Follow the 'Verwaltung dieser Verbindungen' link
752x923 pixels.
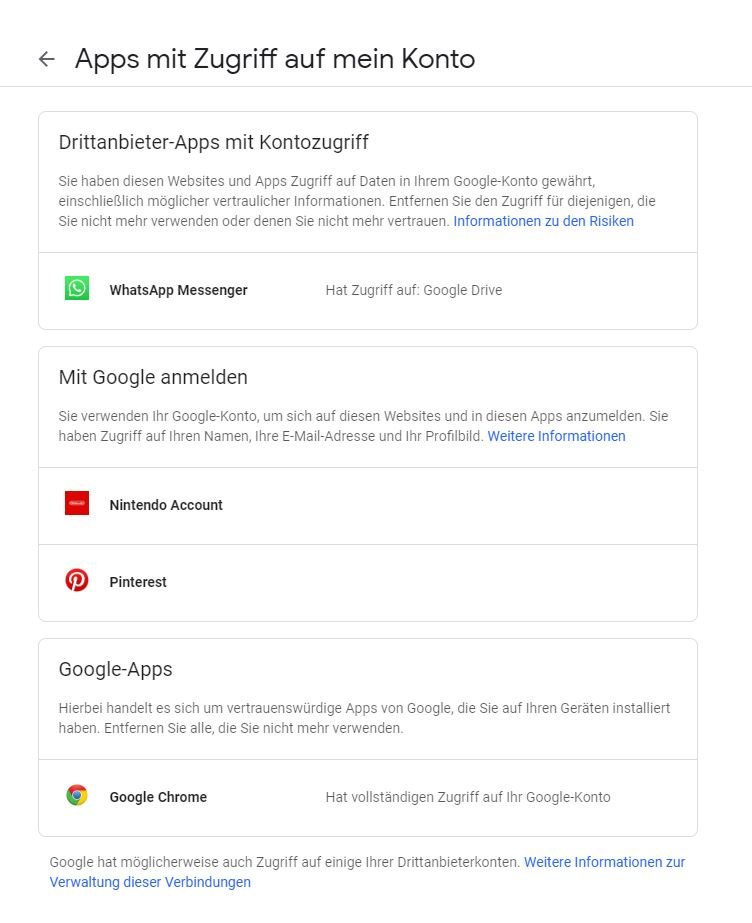click(x=150, y=882)
